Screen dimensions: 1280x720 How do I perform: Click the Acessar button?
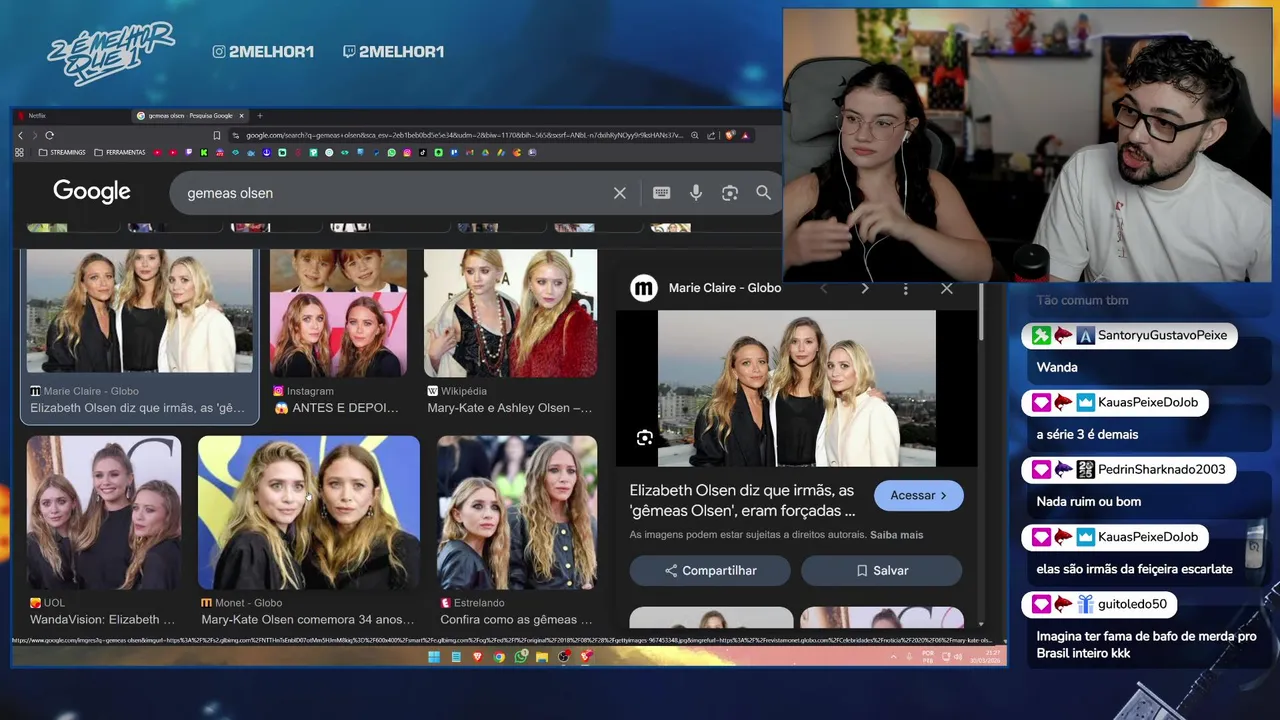[919, 495]
